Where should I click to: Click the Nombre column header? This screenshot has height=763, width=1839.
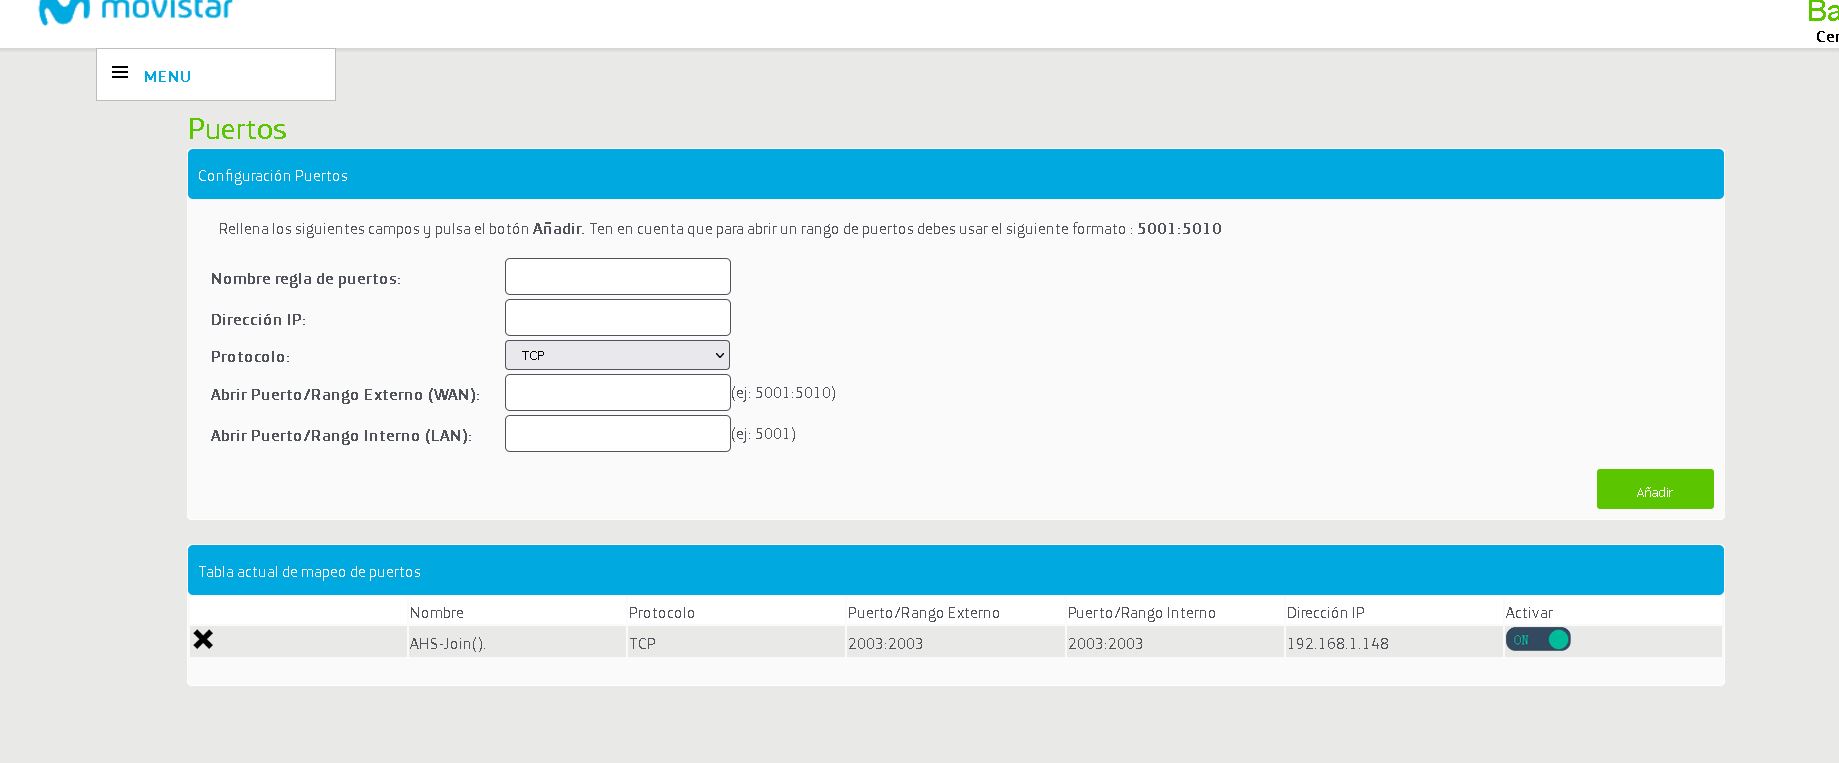[x=437, y=613]
